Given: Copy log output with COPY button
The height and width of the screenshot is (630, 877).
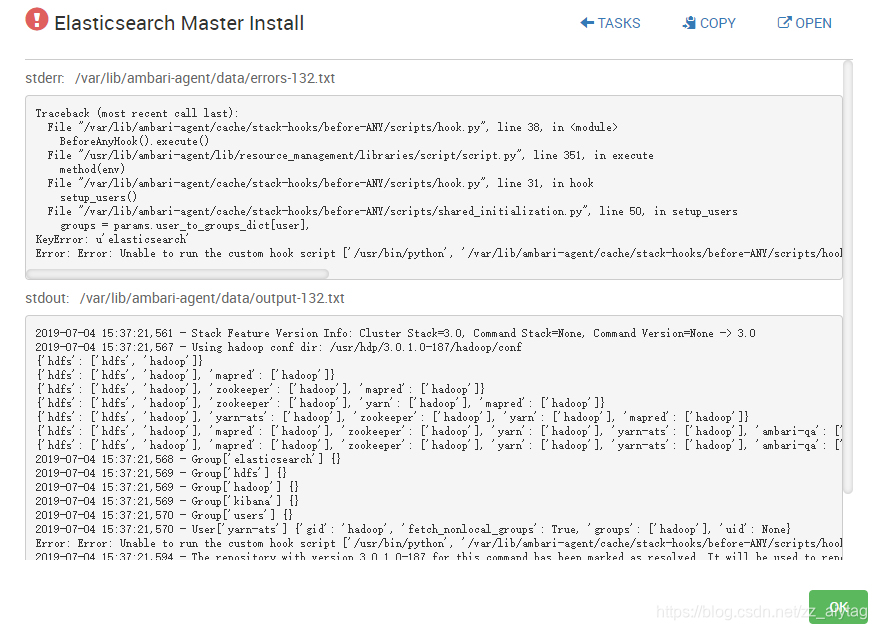Looking at the screenshot, I should point(709,23).
